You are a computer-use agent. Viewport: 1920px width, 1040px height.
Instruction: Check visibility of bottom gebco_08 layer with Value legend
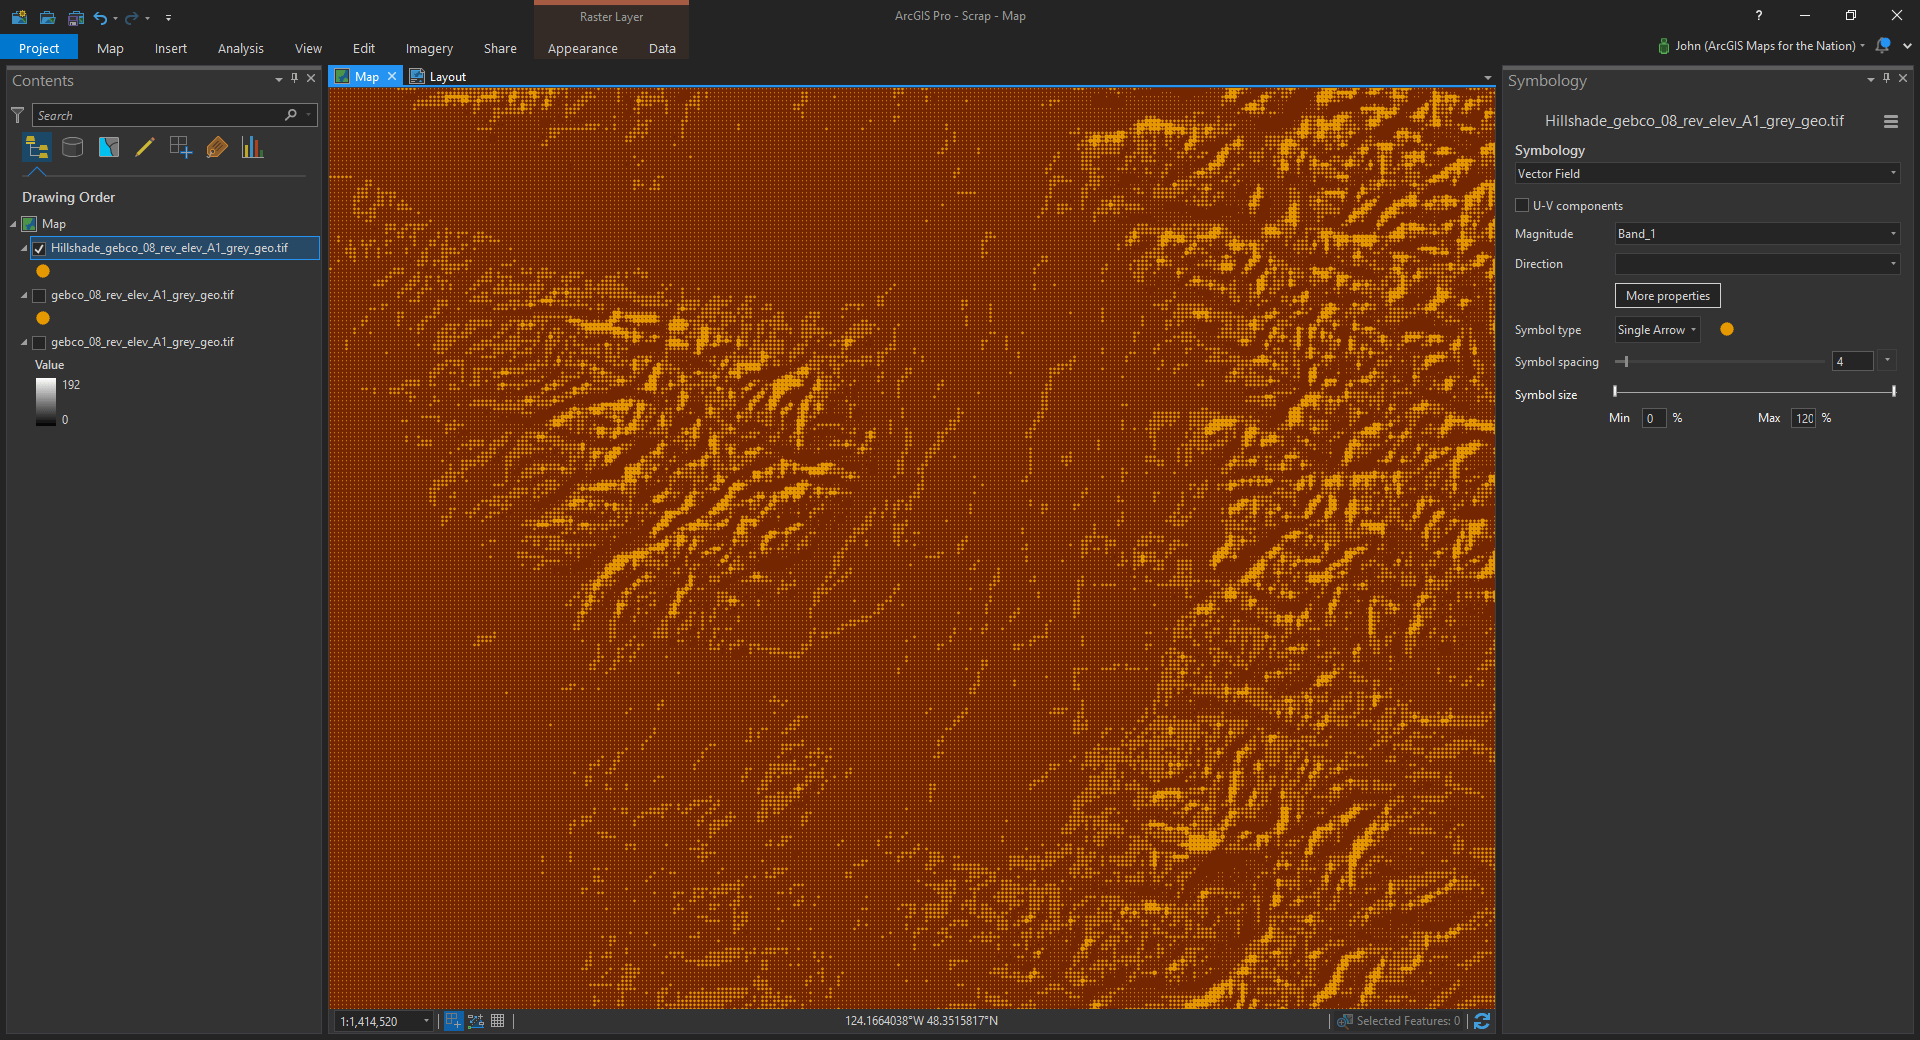[39, 342]
